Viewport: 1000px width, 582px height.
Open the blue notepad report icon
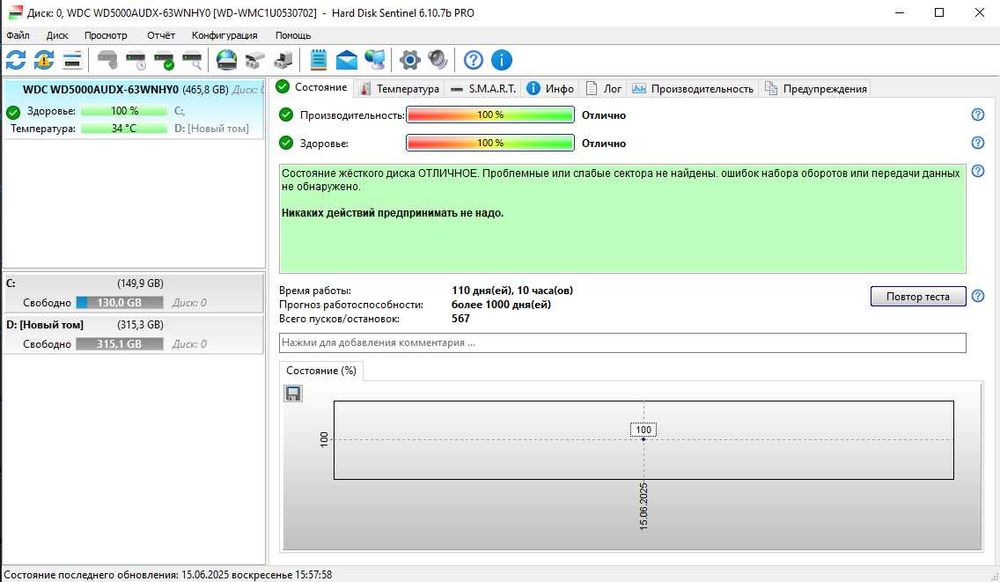click(318, 60)
